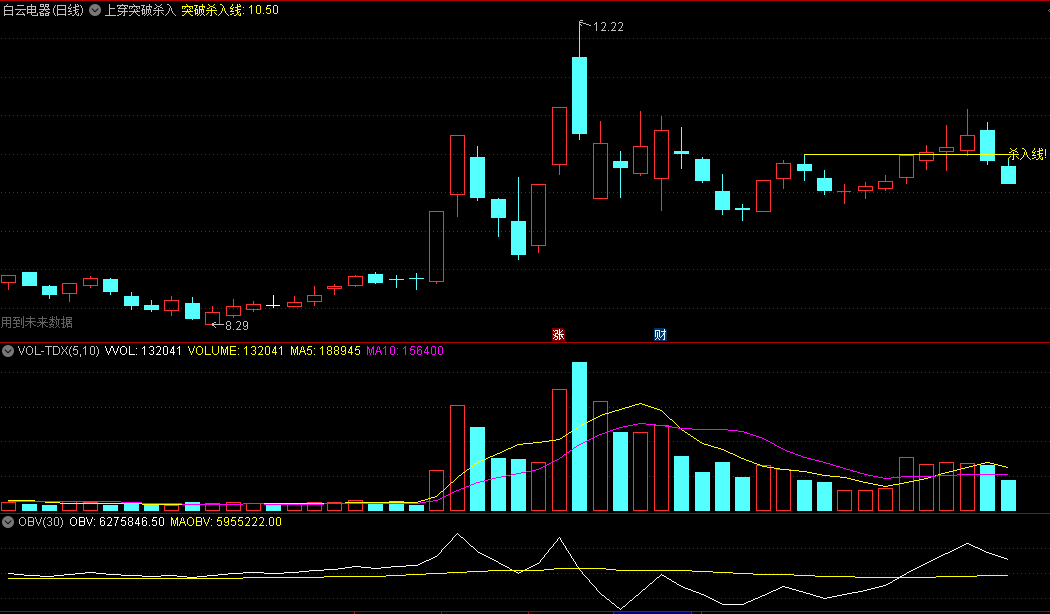Image resolution: width=1050 pixels, height=614 pixels.
Task: Select the tallest cyan candle below 12.22
Action: 579,95
